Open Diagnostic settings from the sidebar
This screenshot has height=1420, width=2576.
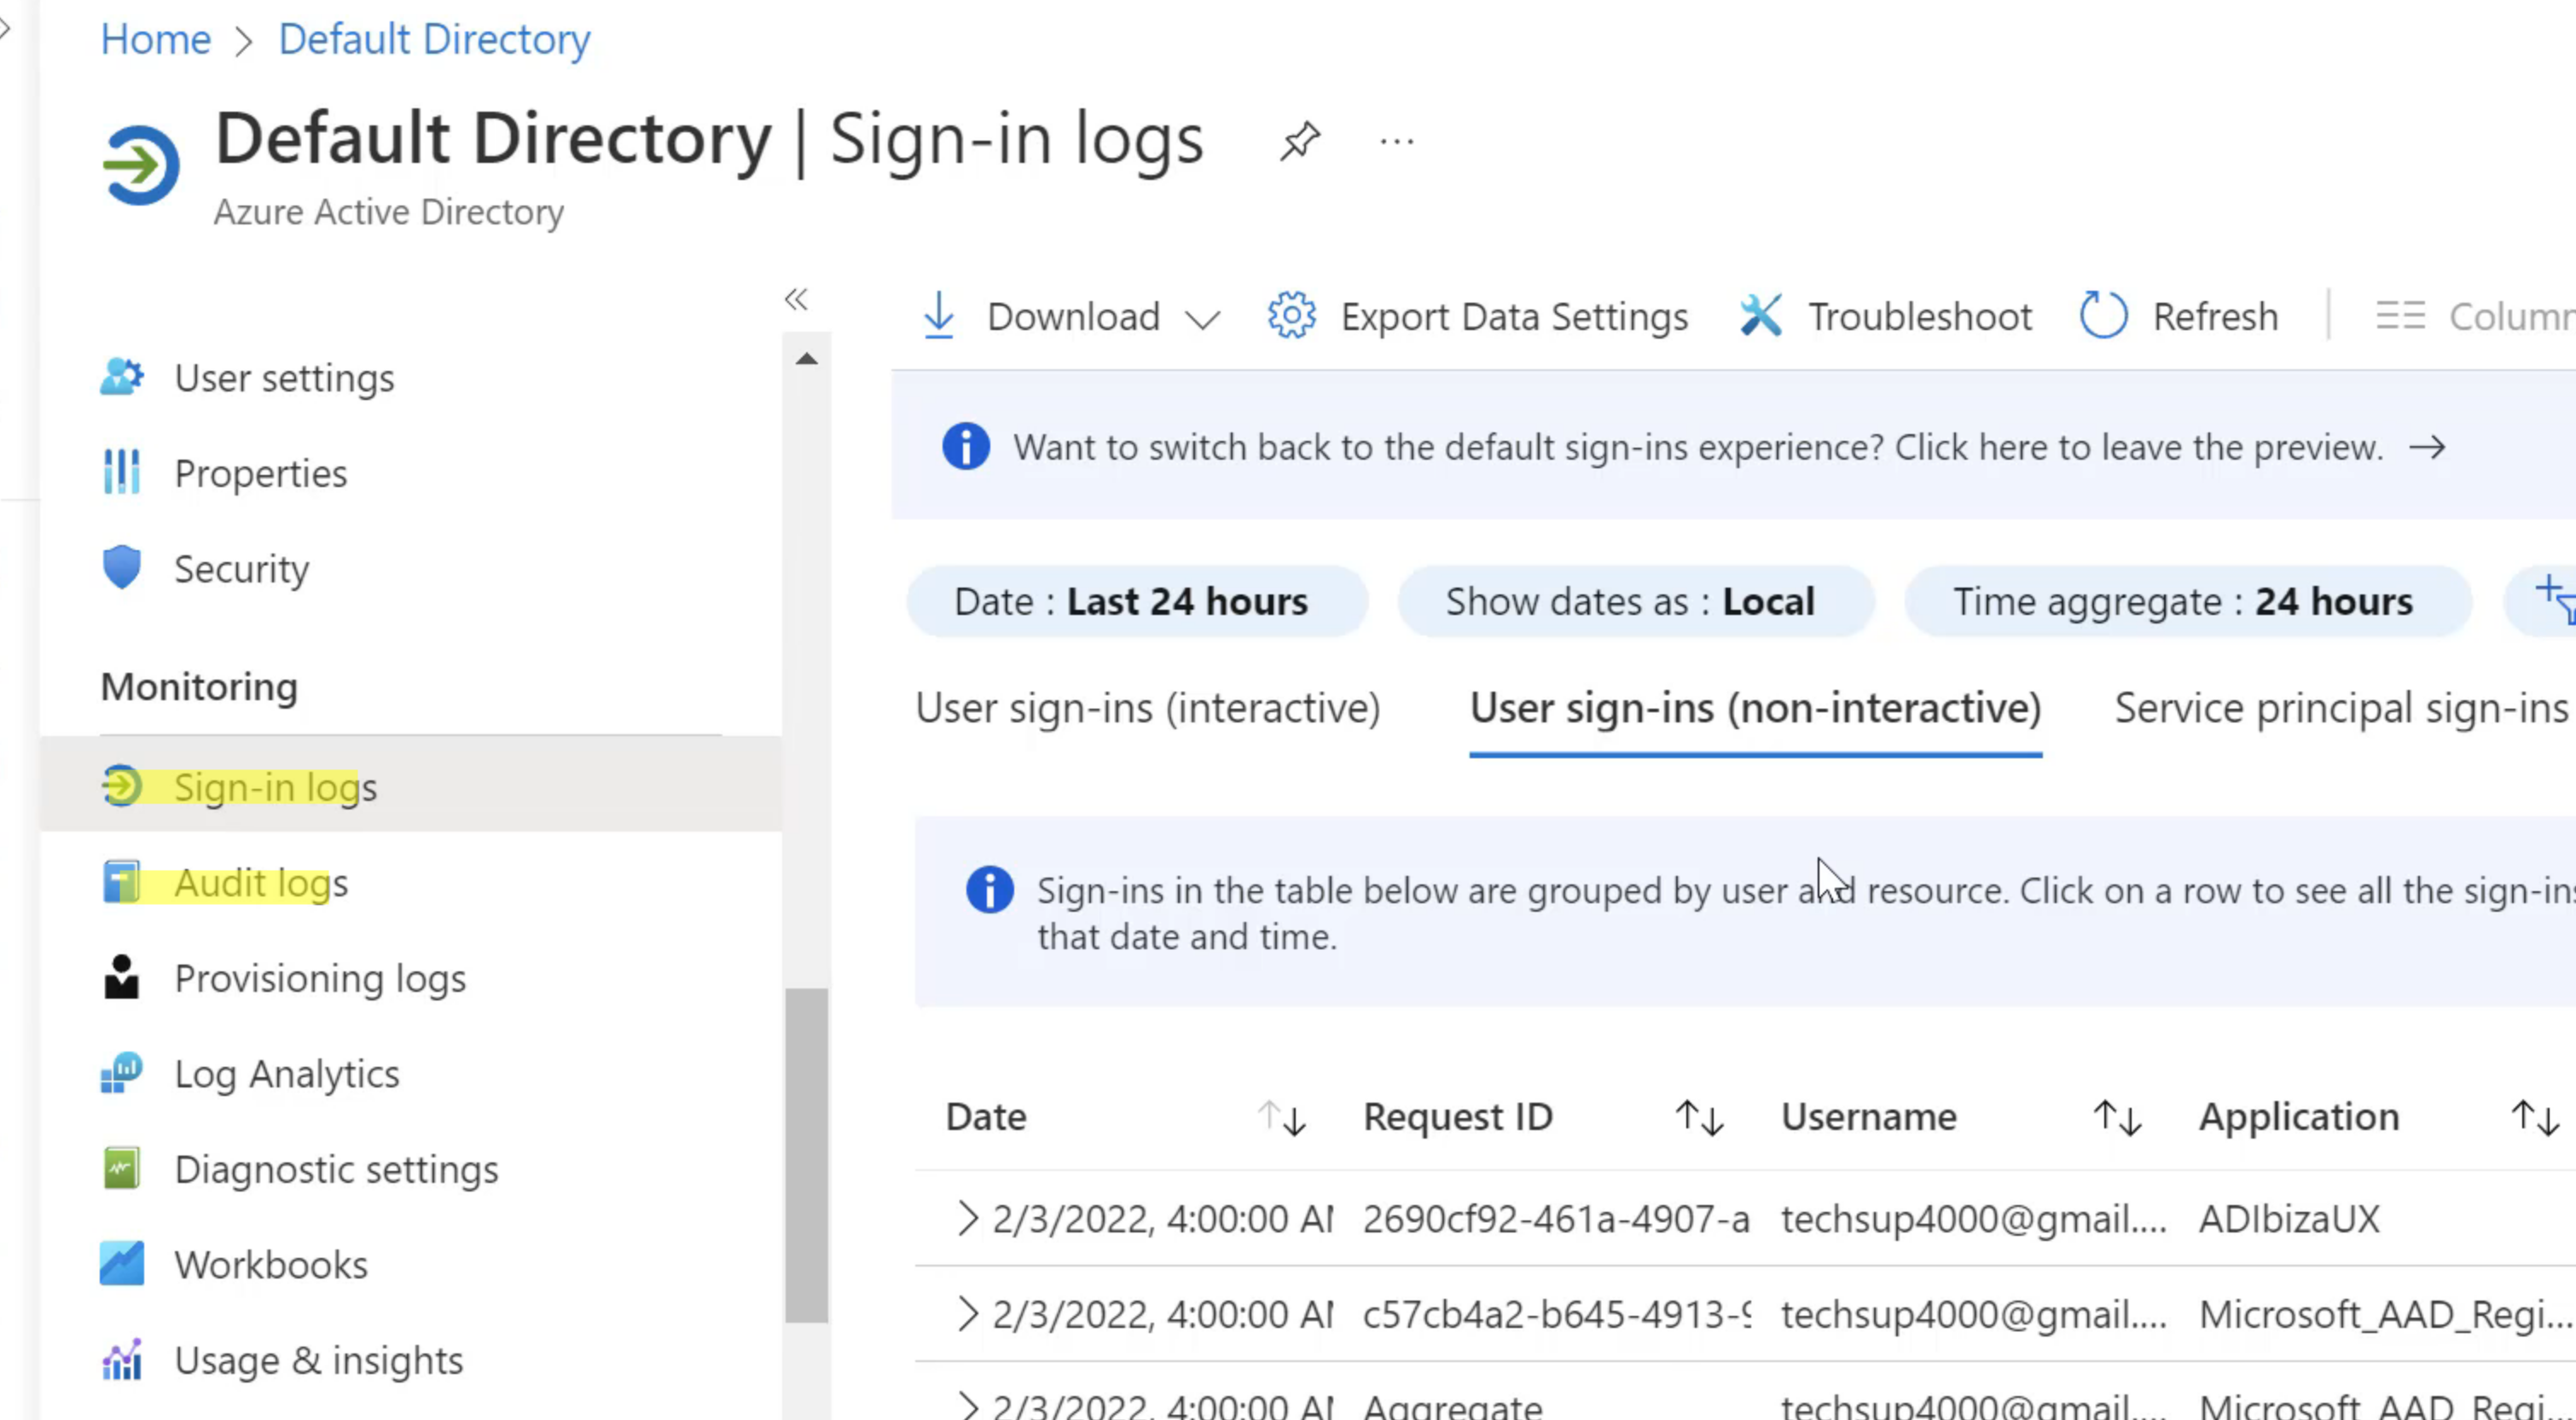(336, 1168)
